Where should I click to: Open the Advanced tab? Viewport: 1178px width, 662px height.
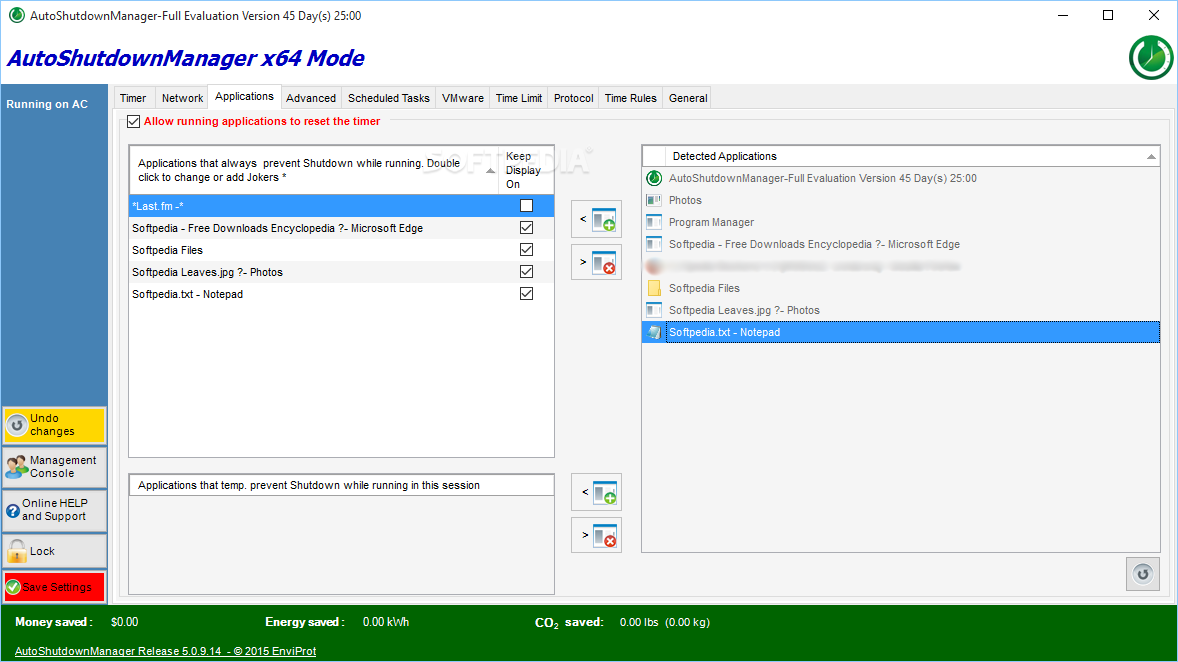click(311, 98)
